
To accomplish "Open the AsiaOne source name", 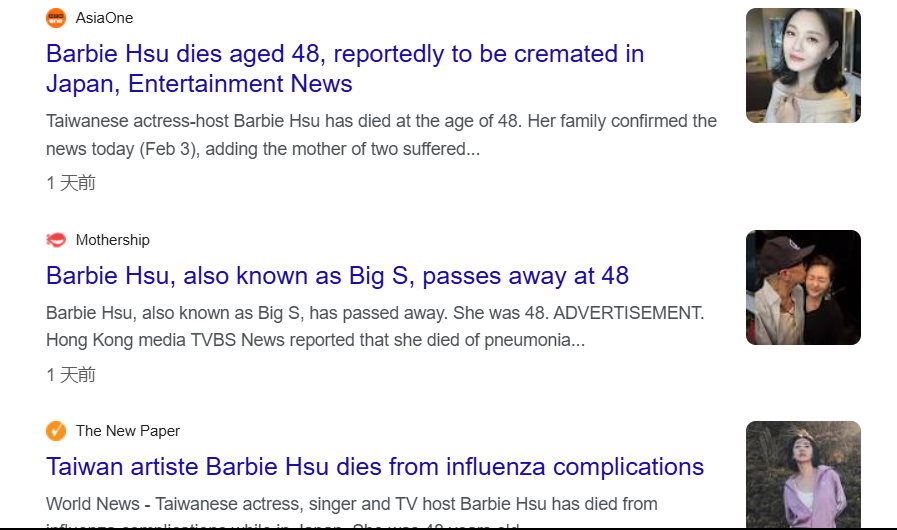I will 104,18.
